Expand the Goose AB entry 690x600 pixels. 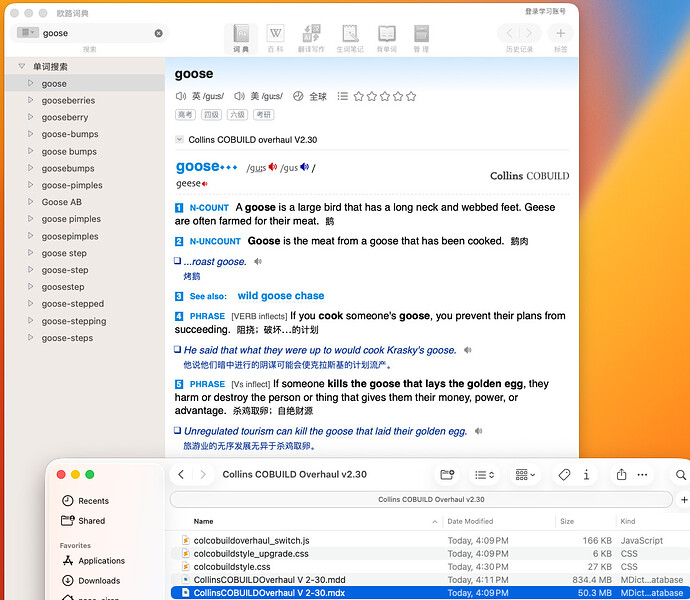[x=30, y=202]
